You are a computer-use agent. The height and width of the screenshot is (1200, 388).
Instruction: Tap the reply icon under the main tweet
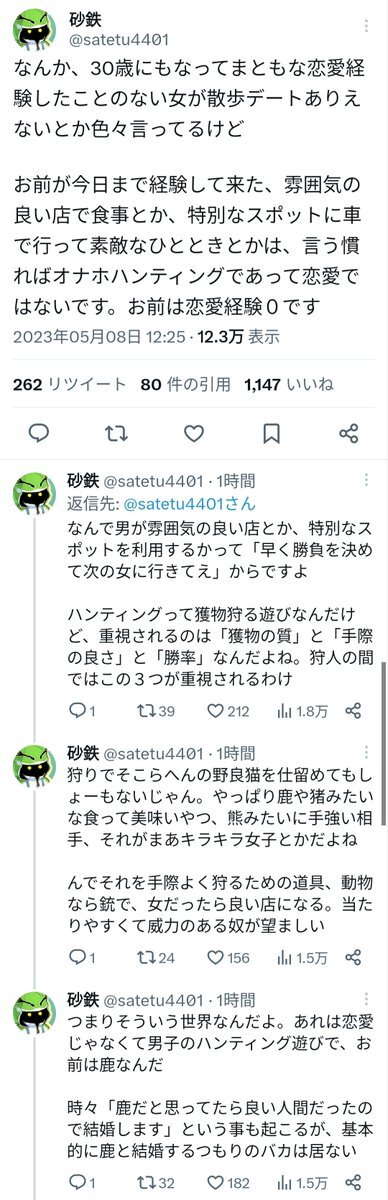pyautogui.click(x=39, y=433)
